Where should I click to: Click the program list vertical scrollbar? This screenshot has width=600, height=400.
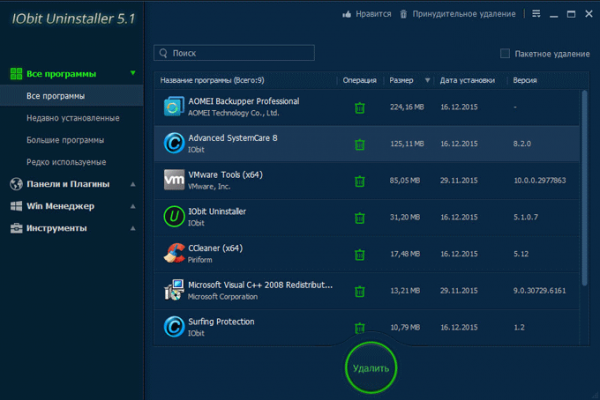(x=584, y=188)
